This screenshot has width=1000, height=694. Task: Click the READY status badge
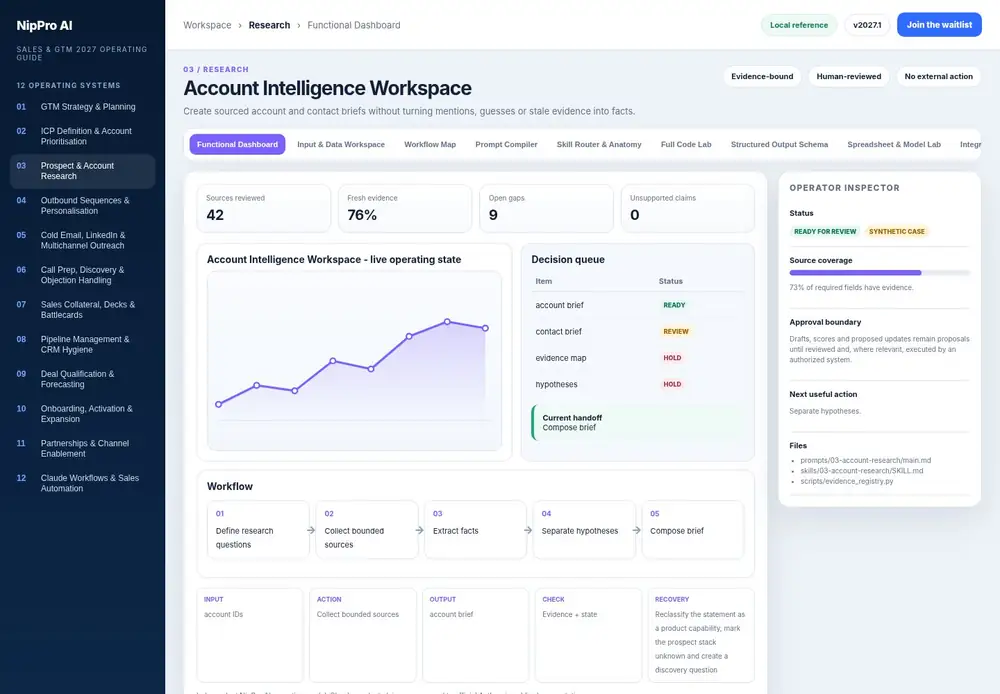(674, 305)
